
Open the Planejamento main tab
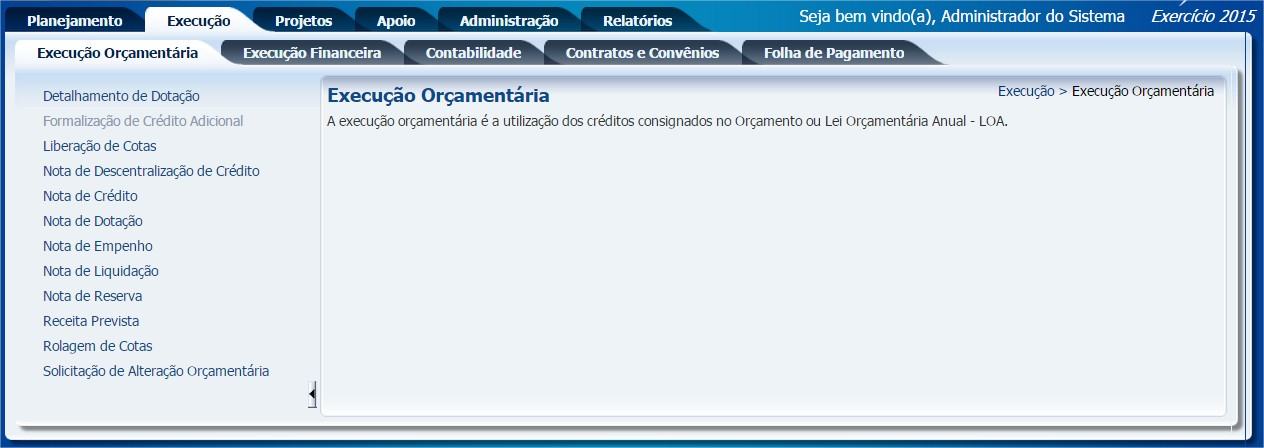point(74,21)
